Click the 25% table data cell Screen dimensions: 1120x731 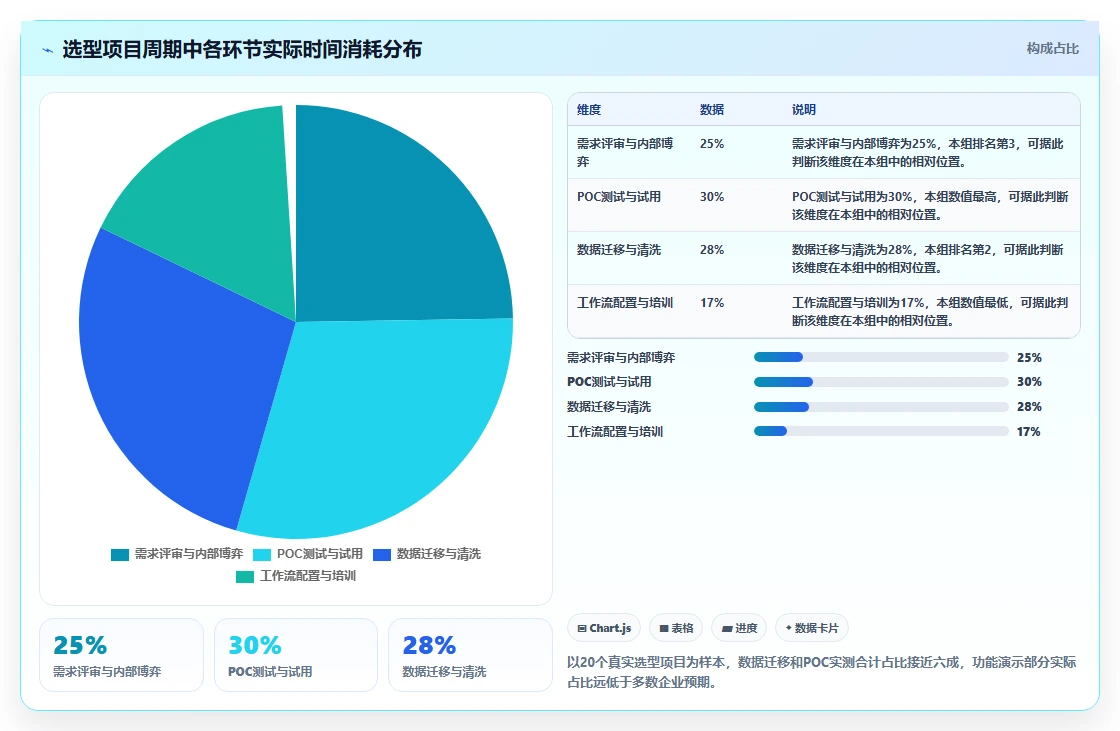(x=712, y=144)
